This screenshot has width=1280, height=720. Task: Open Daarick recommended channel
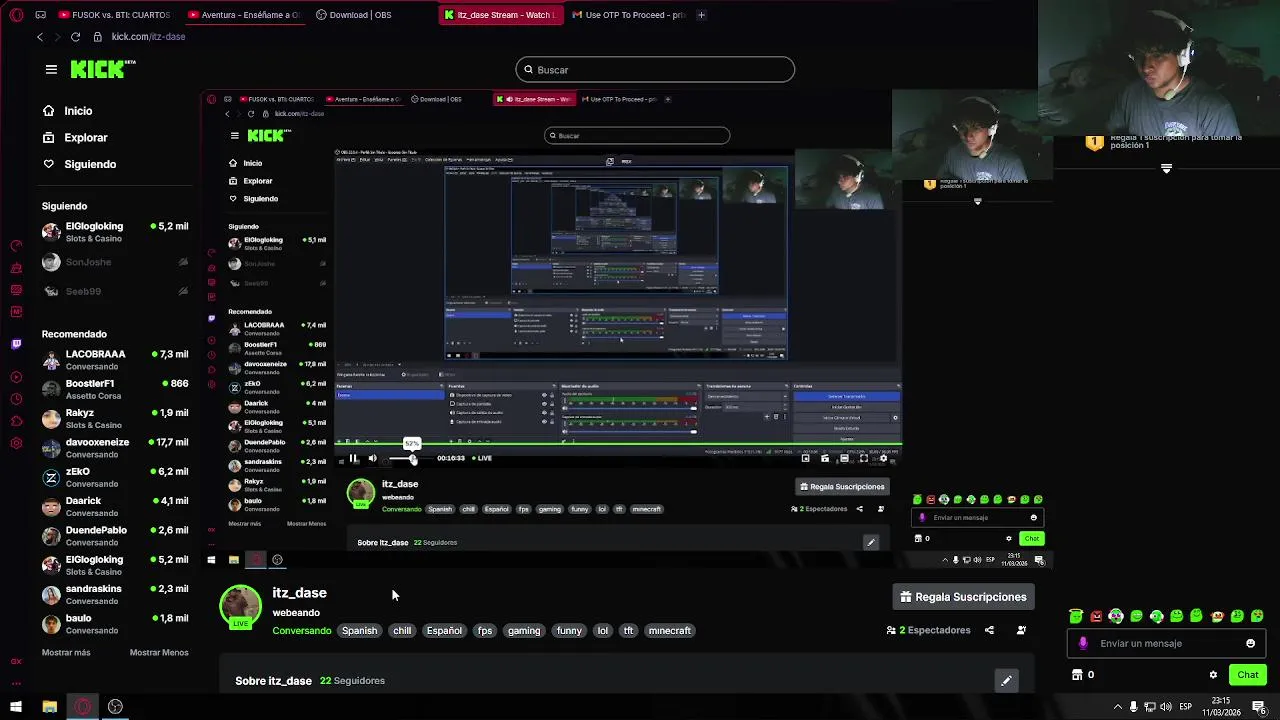tap(115, 506)
